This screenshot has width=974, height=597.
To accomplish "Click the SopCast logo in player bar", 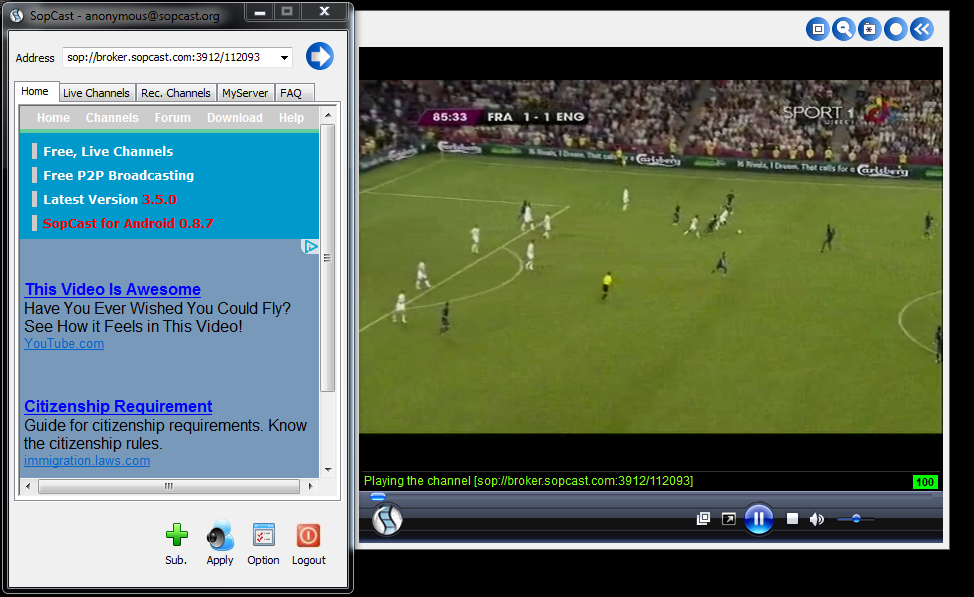I will 387,519.
